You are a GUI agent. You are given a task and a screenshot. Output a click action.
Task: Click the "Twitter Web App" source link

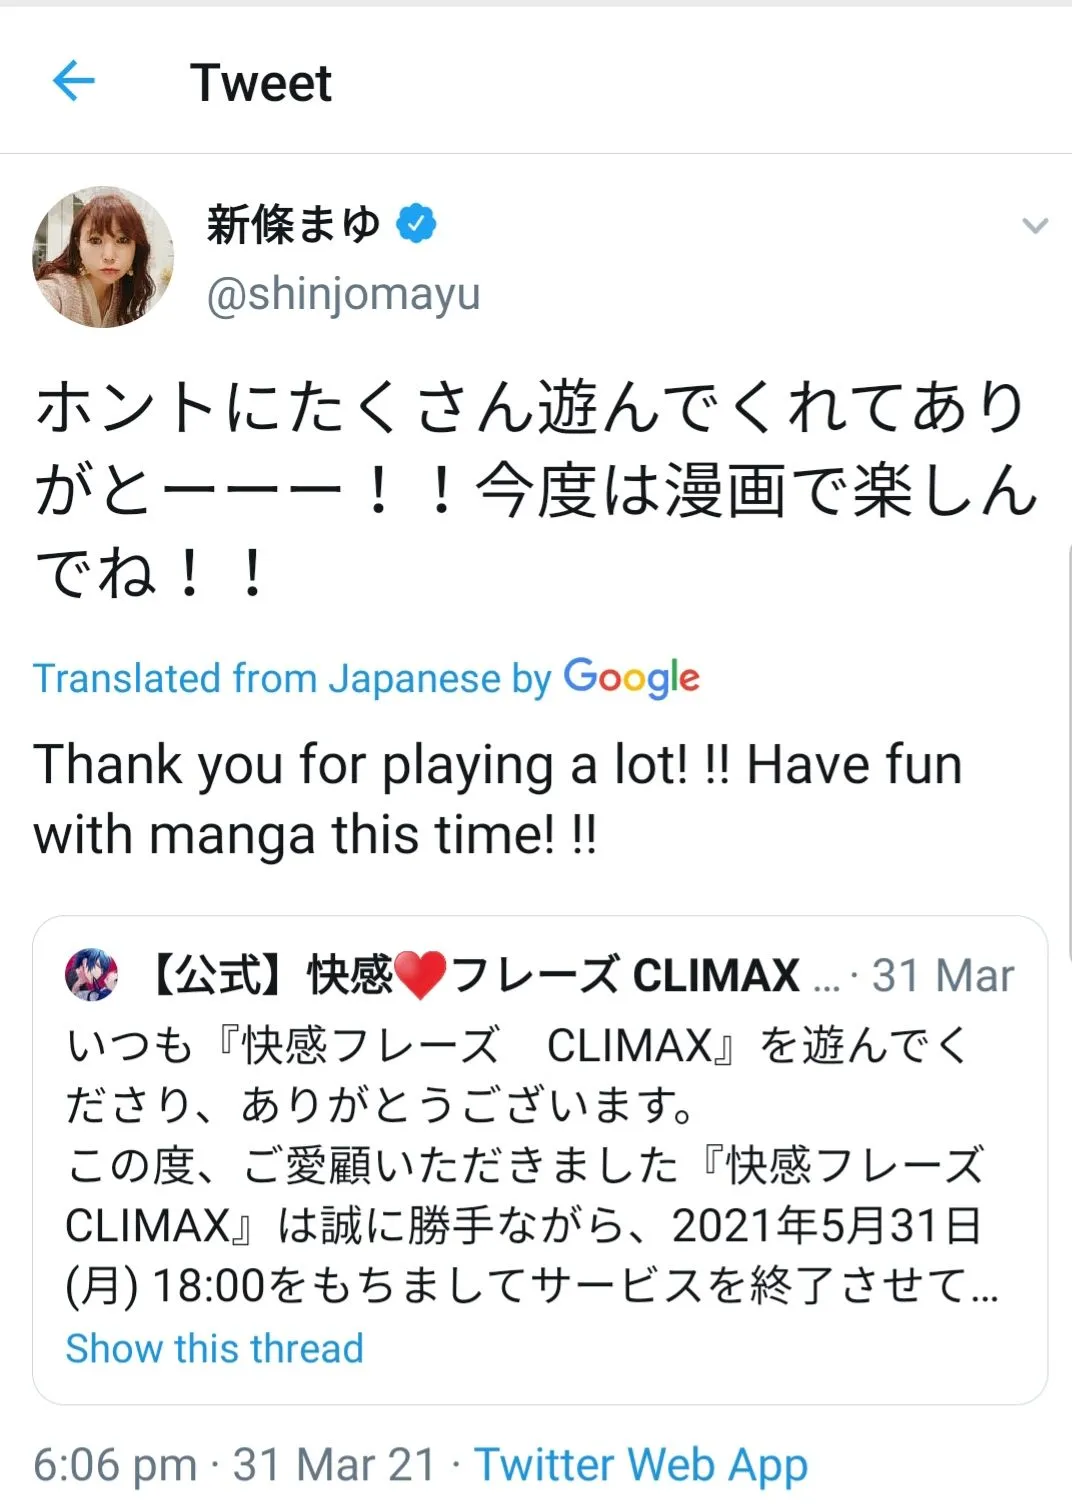pos(640,1465)
